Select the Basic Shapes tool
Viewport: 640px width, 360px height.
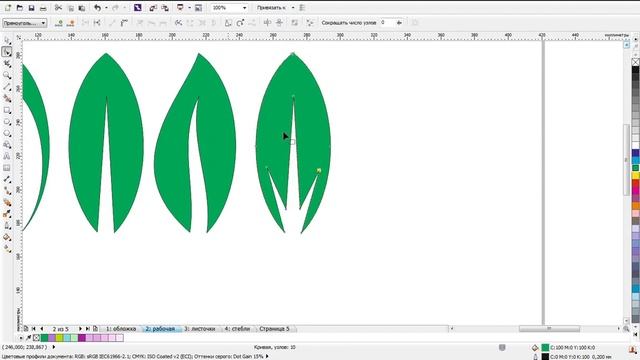pyautogui.click(x=7, y=144)
